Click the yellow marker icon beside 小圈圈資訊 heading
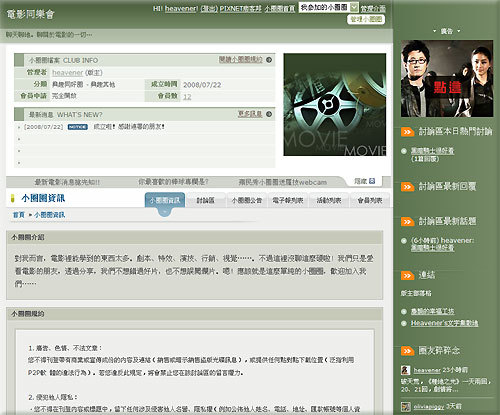Viewport: 500px width, 415px height. click(13, 198)
